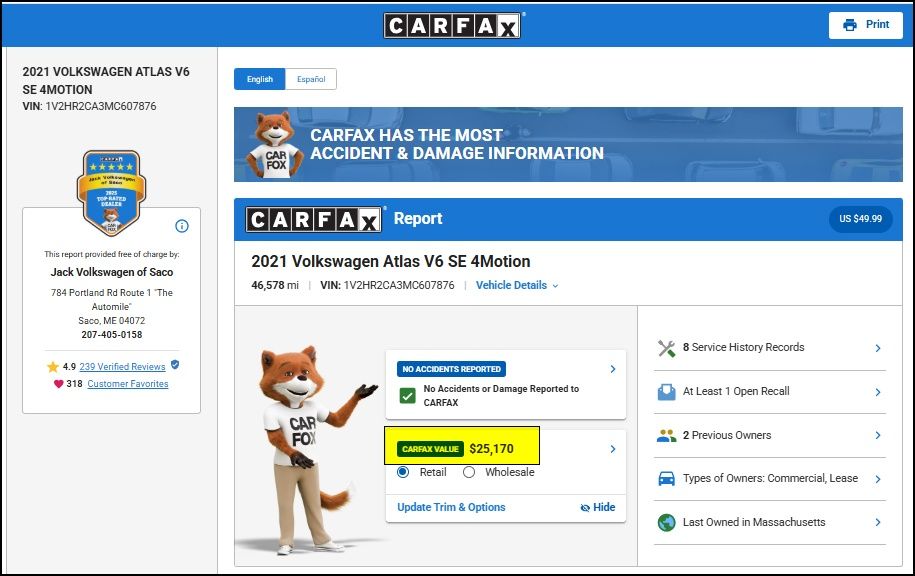Screen dimensions: 915x576
Task: Click Jack Volkswagen of Saco dealer name
Action: (x=111, y=272)
